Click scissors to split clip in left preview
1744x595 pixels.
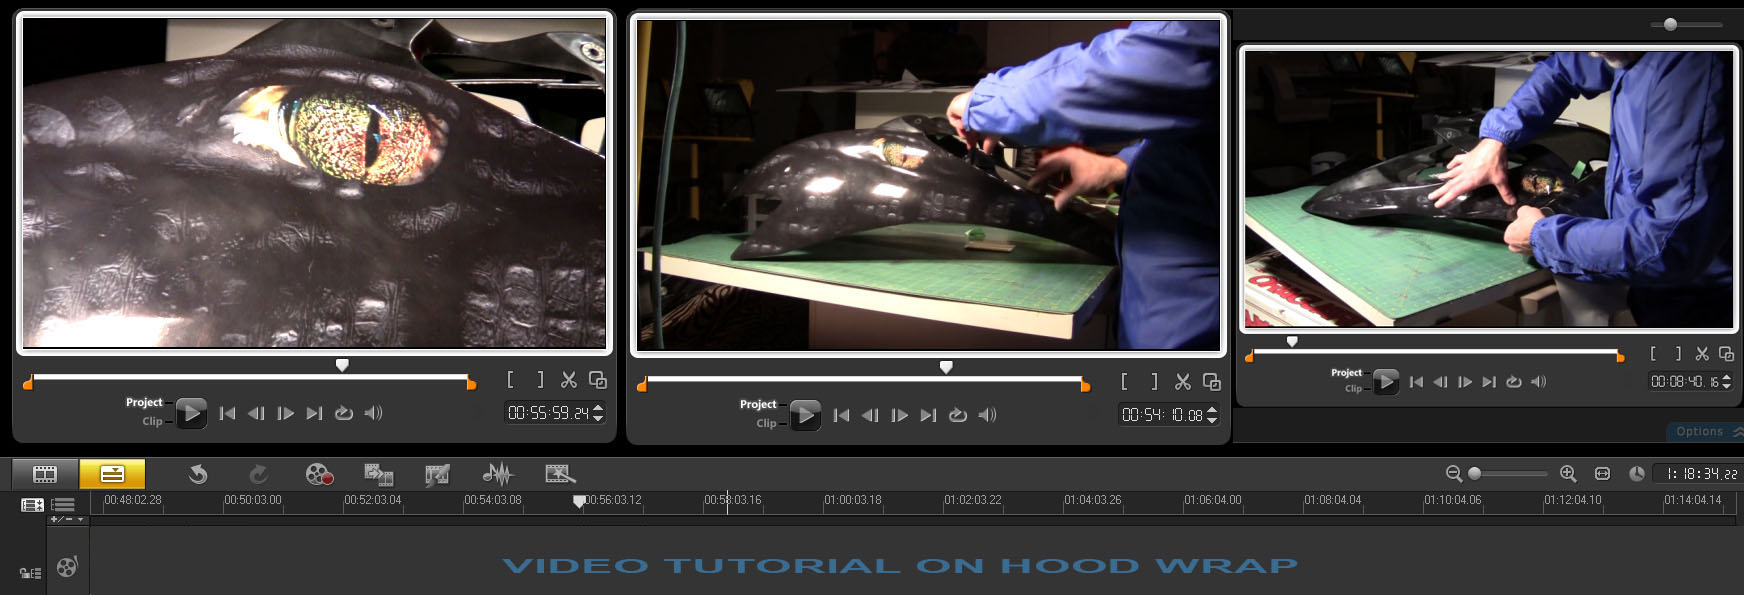pos(569,380)
